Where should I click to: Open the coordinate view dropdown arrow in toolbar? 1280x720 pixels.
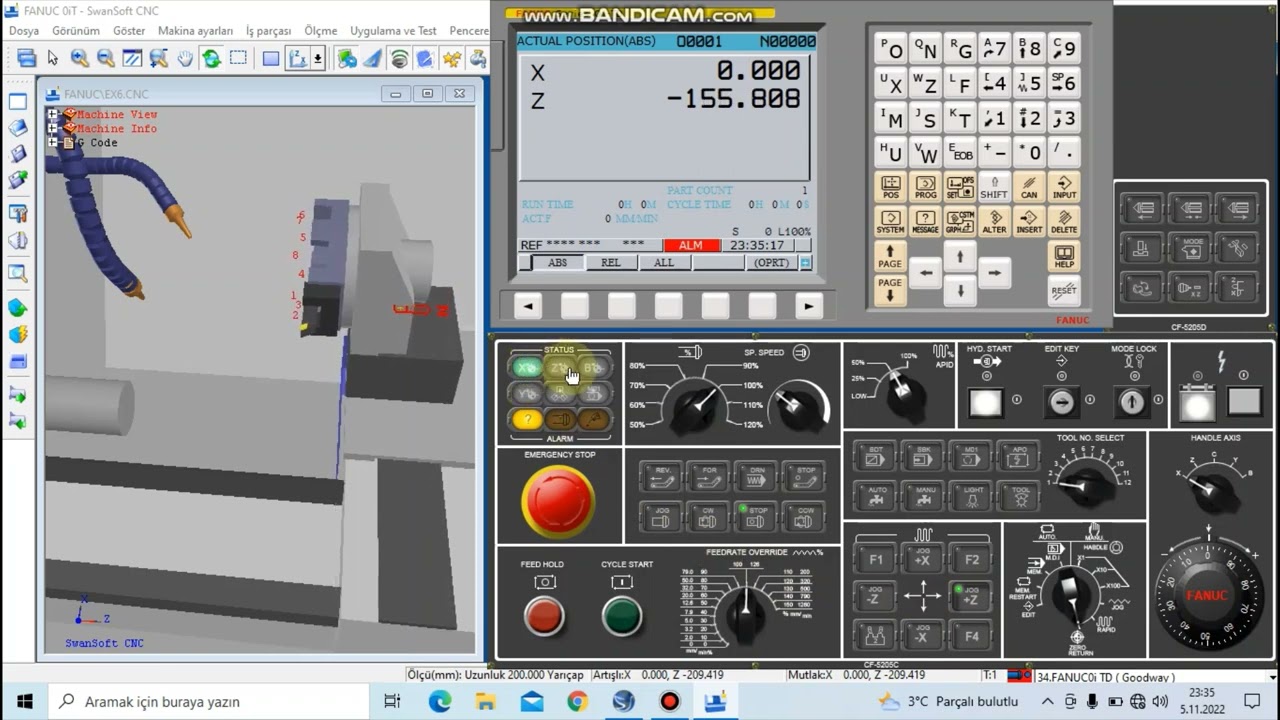pos(318,59)
